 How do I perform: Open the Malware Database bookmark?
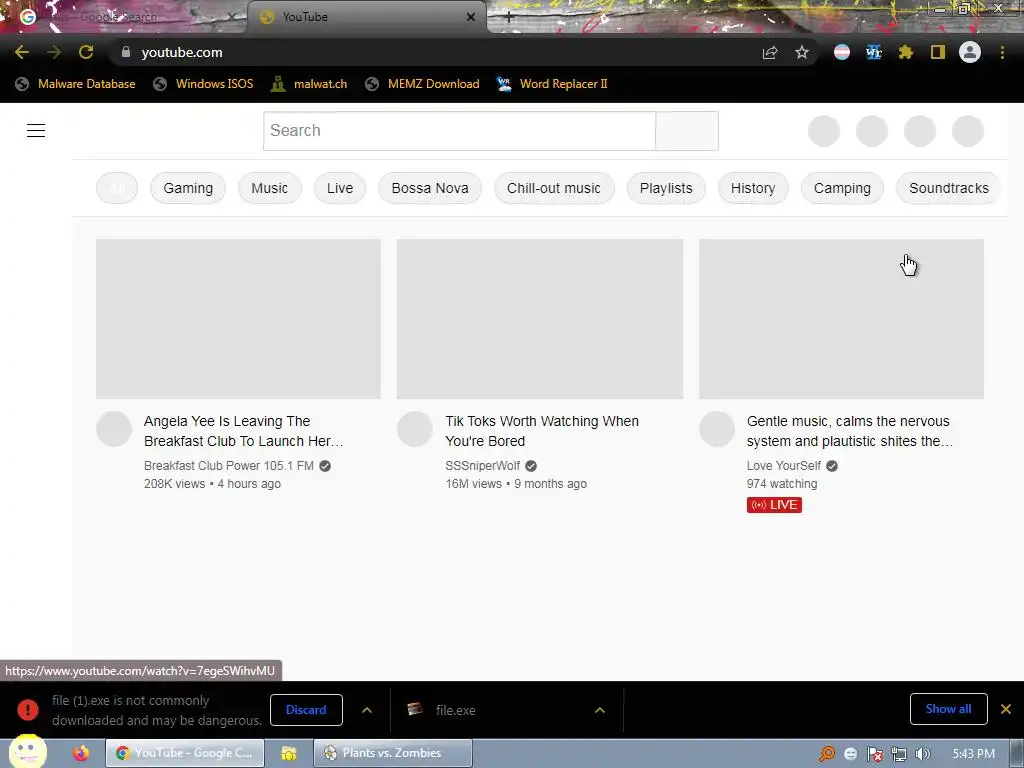click(x=75, y=84)
